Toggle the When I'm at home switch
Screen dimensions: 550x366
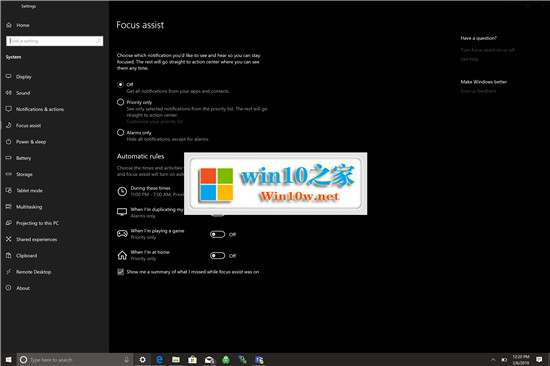click(217, 255)
